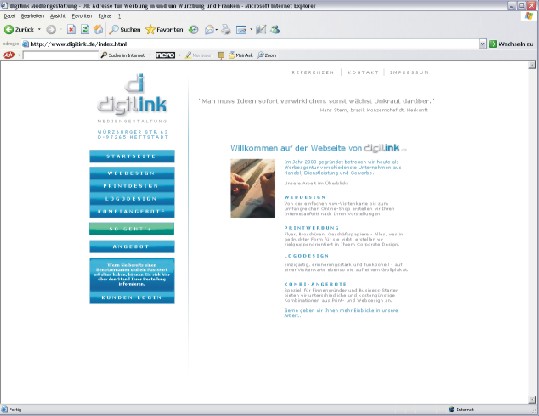Expand the address bar dropdown arrow
Viewport: 539px width, 416px height.
coord(483,44)
